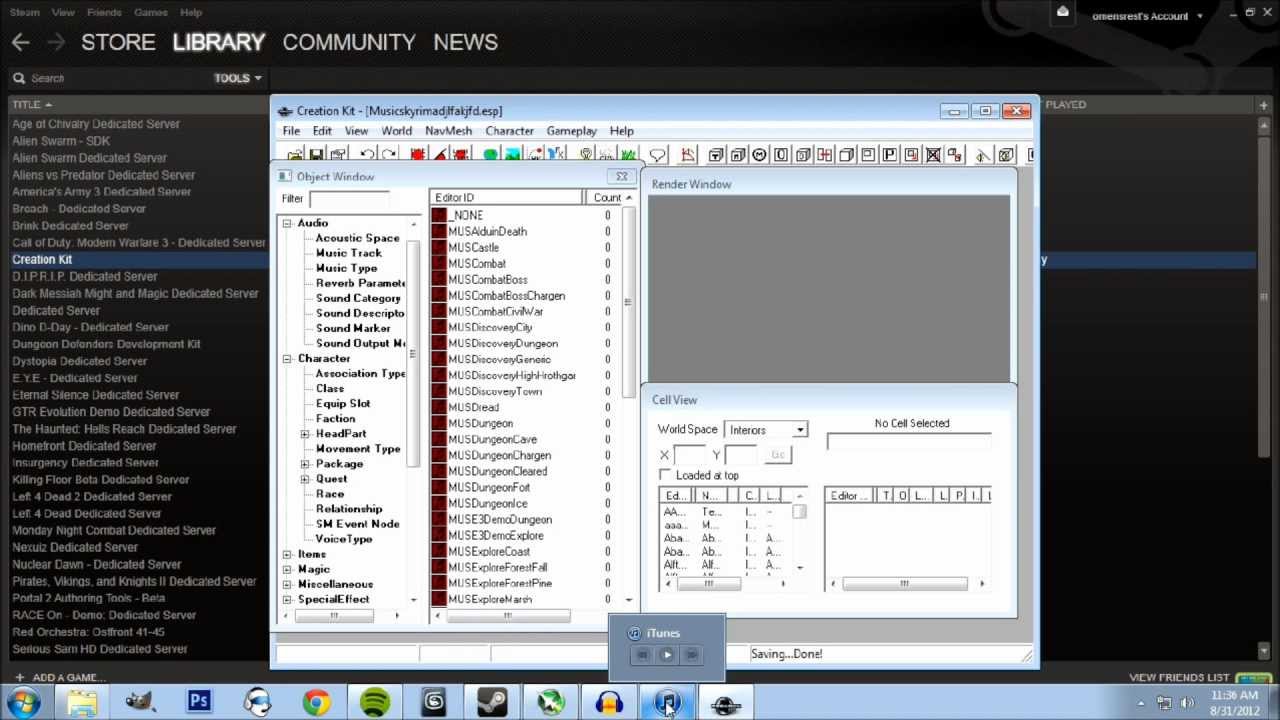Click the red icon beside MUSCombat row
1280x720 pixels.
[439, 263]
